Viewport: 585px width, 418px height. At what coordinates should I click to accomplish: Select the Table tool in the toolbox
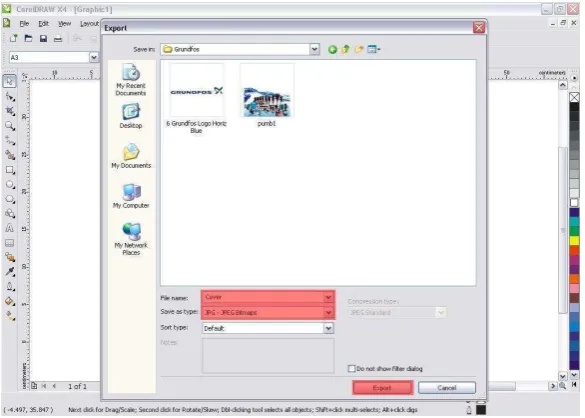(10, 243)
